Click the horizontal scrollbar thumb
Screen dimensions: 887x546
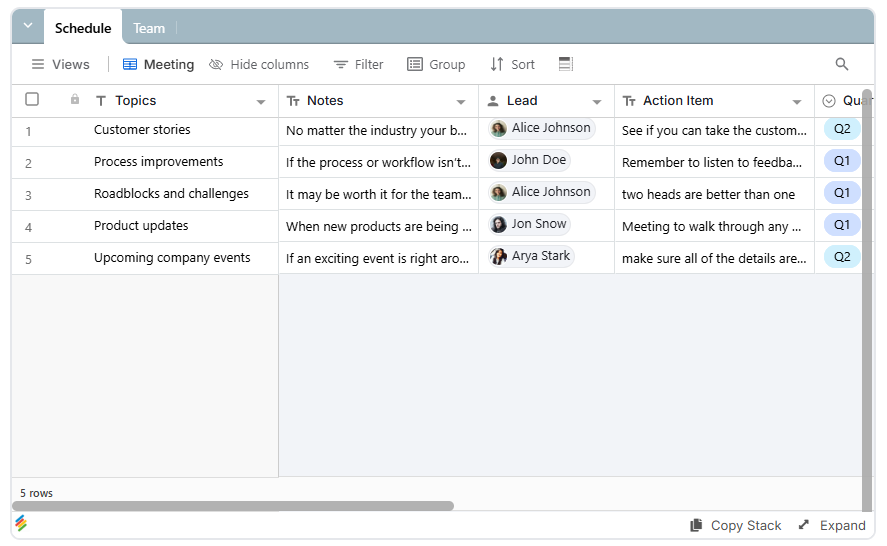pos(233,506)
